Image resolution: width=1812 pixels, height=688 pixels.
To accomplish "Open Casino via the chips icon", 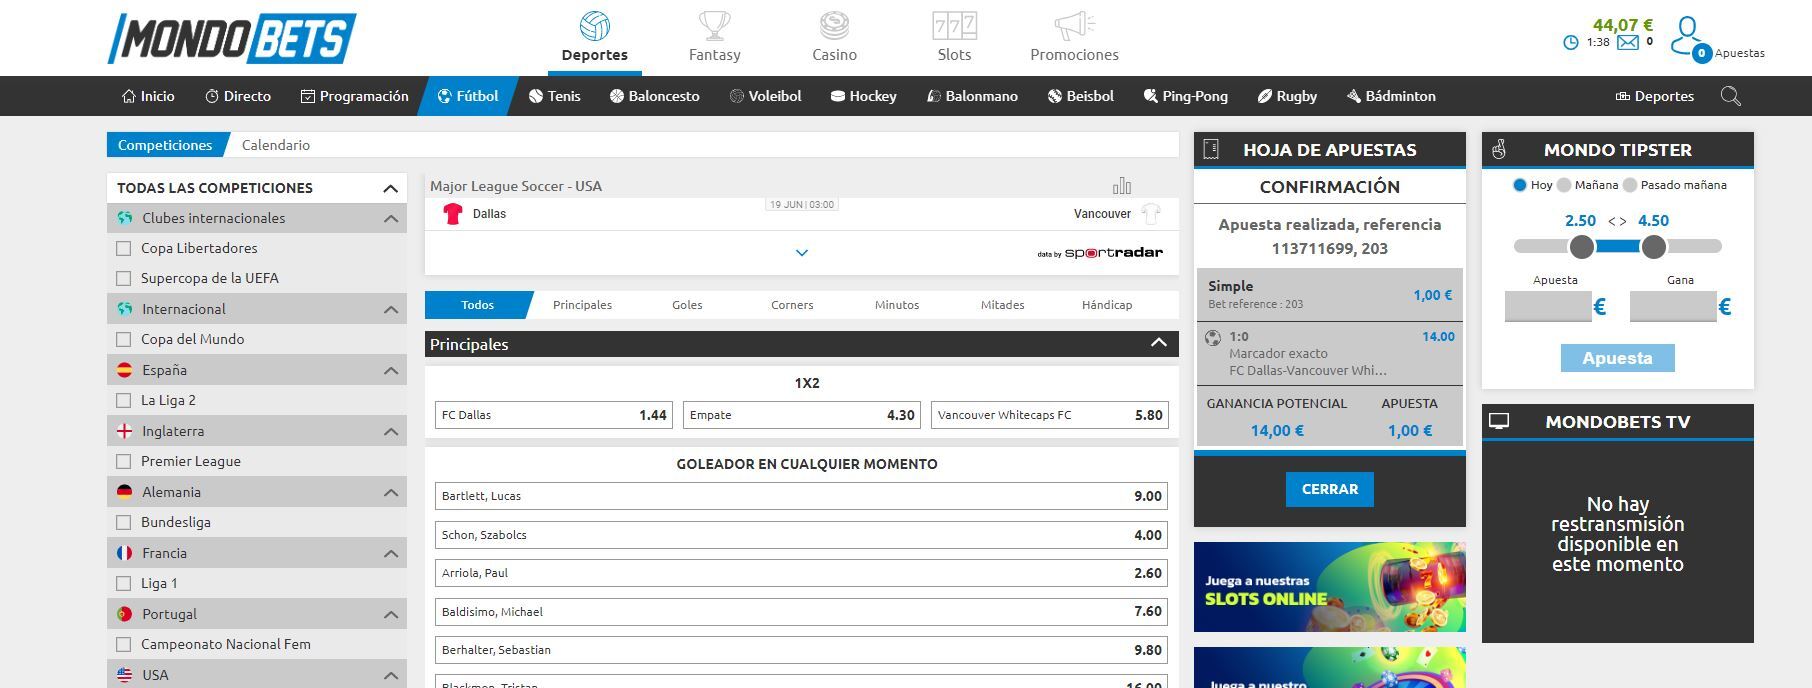I will coord(834,26).
